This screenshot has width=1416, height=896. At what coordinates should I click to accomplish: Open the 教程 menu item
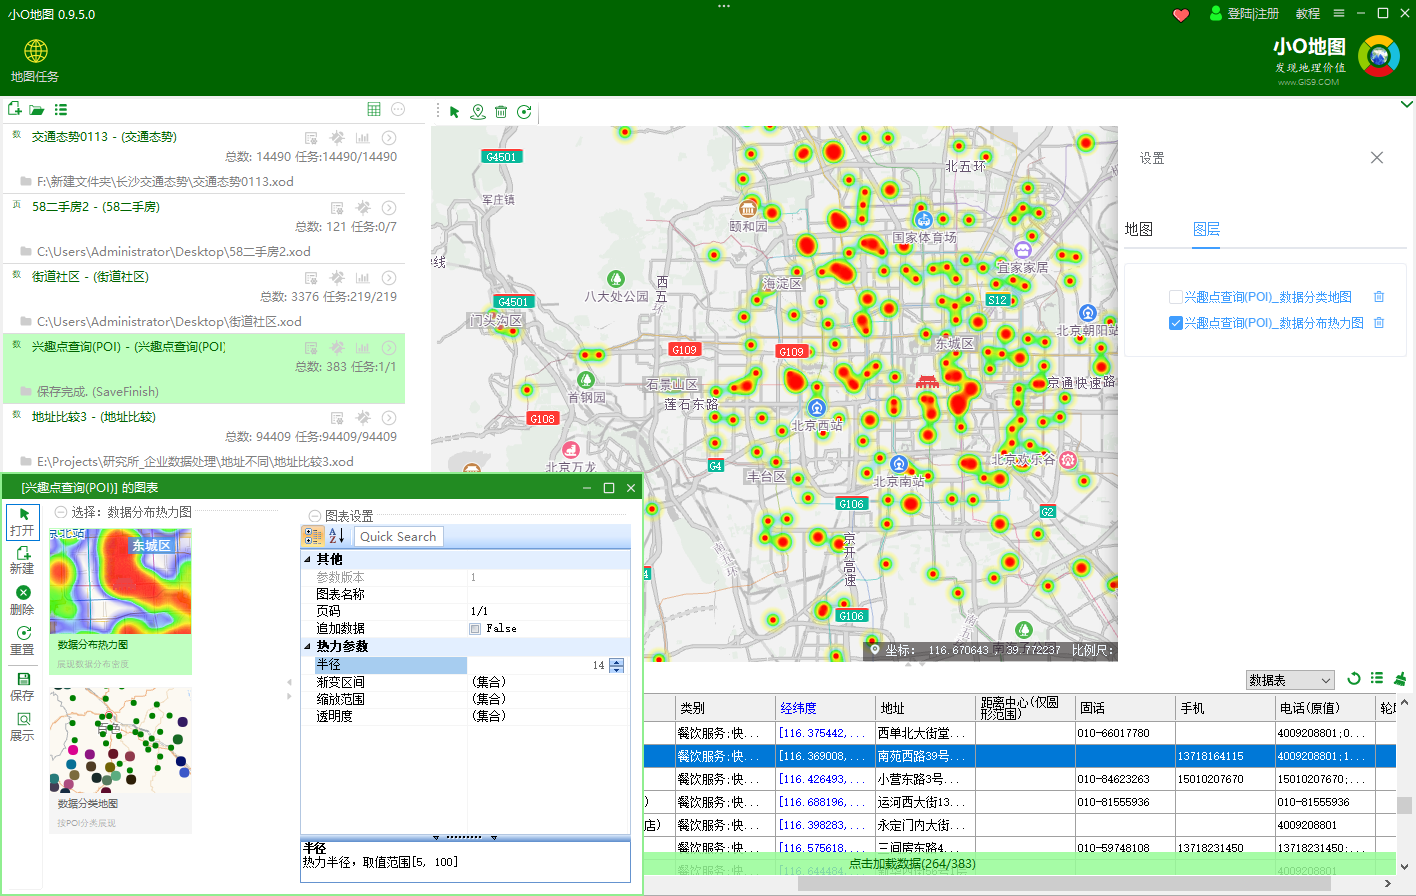(1308, 14)
